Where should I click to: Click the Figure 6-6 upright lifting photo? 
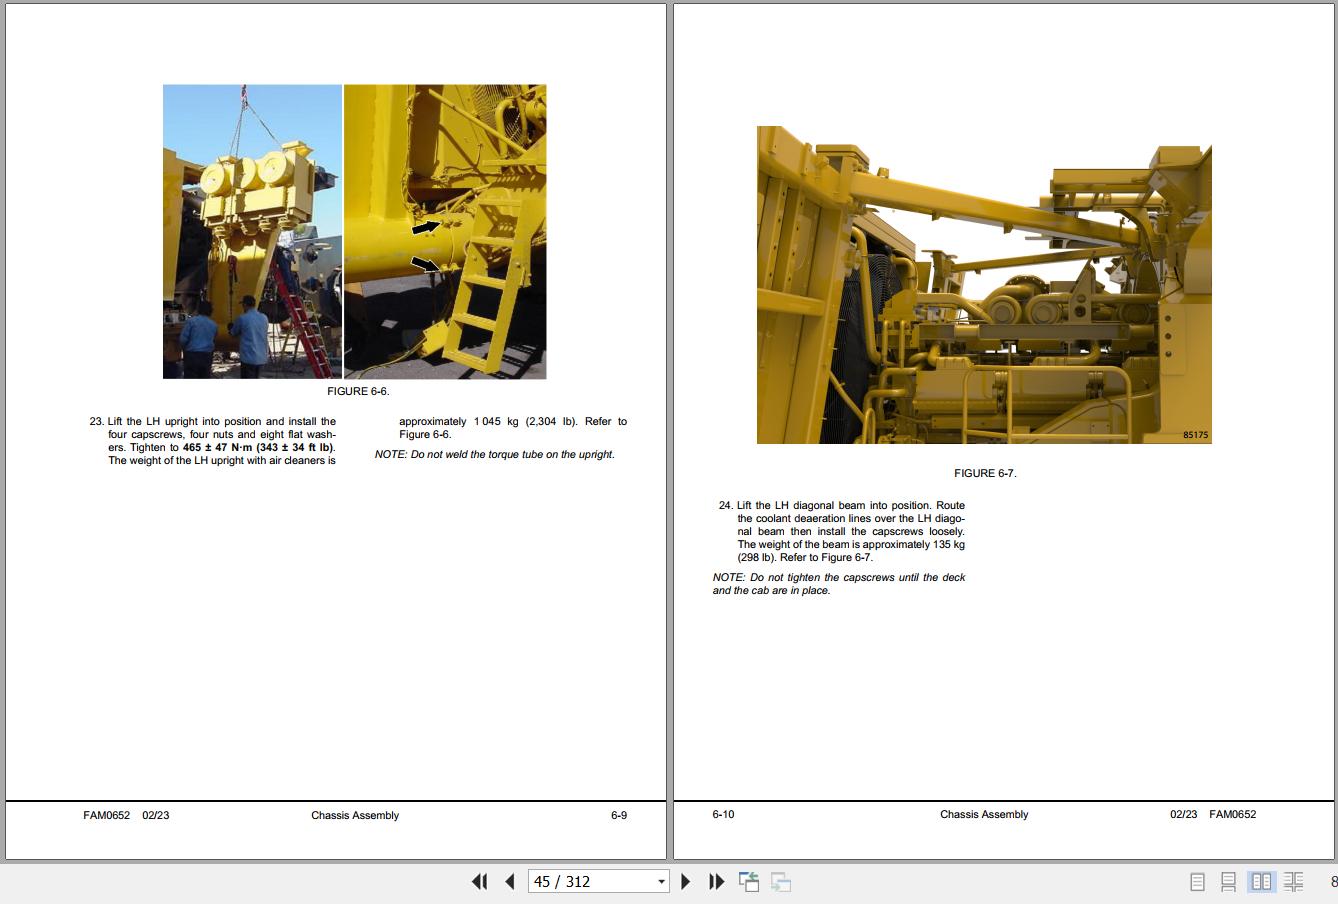[252, 231]
